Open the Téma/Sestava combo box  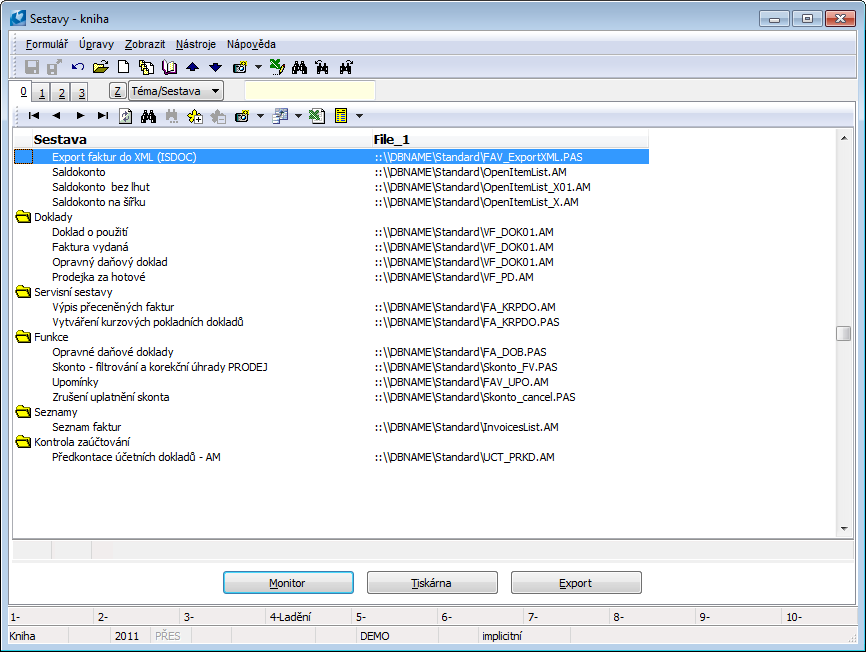tap(176, 91)
